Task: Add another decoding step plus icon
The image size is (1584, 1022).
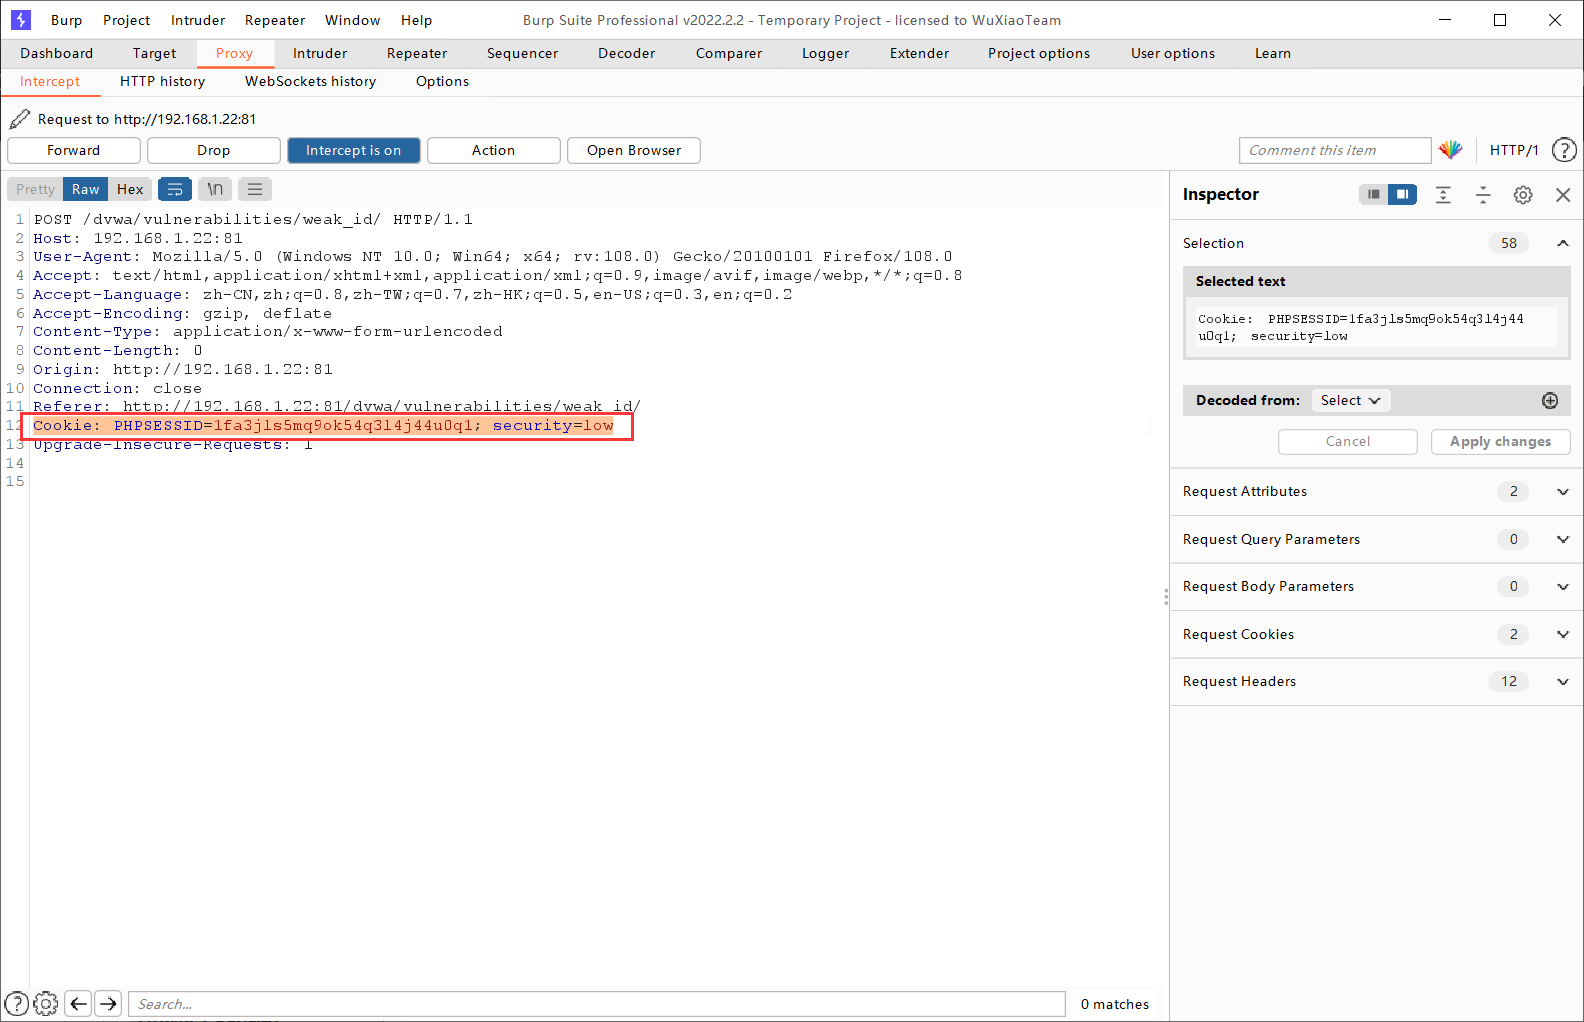Action: [1550, 401]
